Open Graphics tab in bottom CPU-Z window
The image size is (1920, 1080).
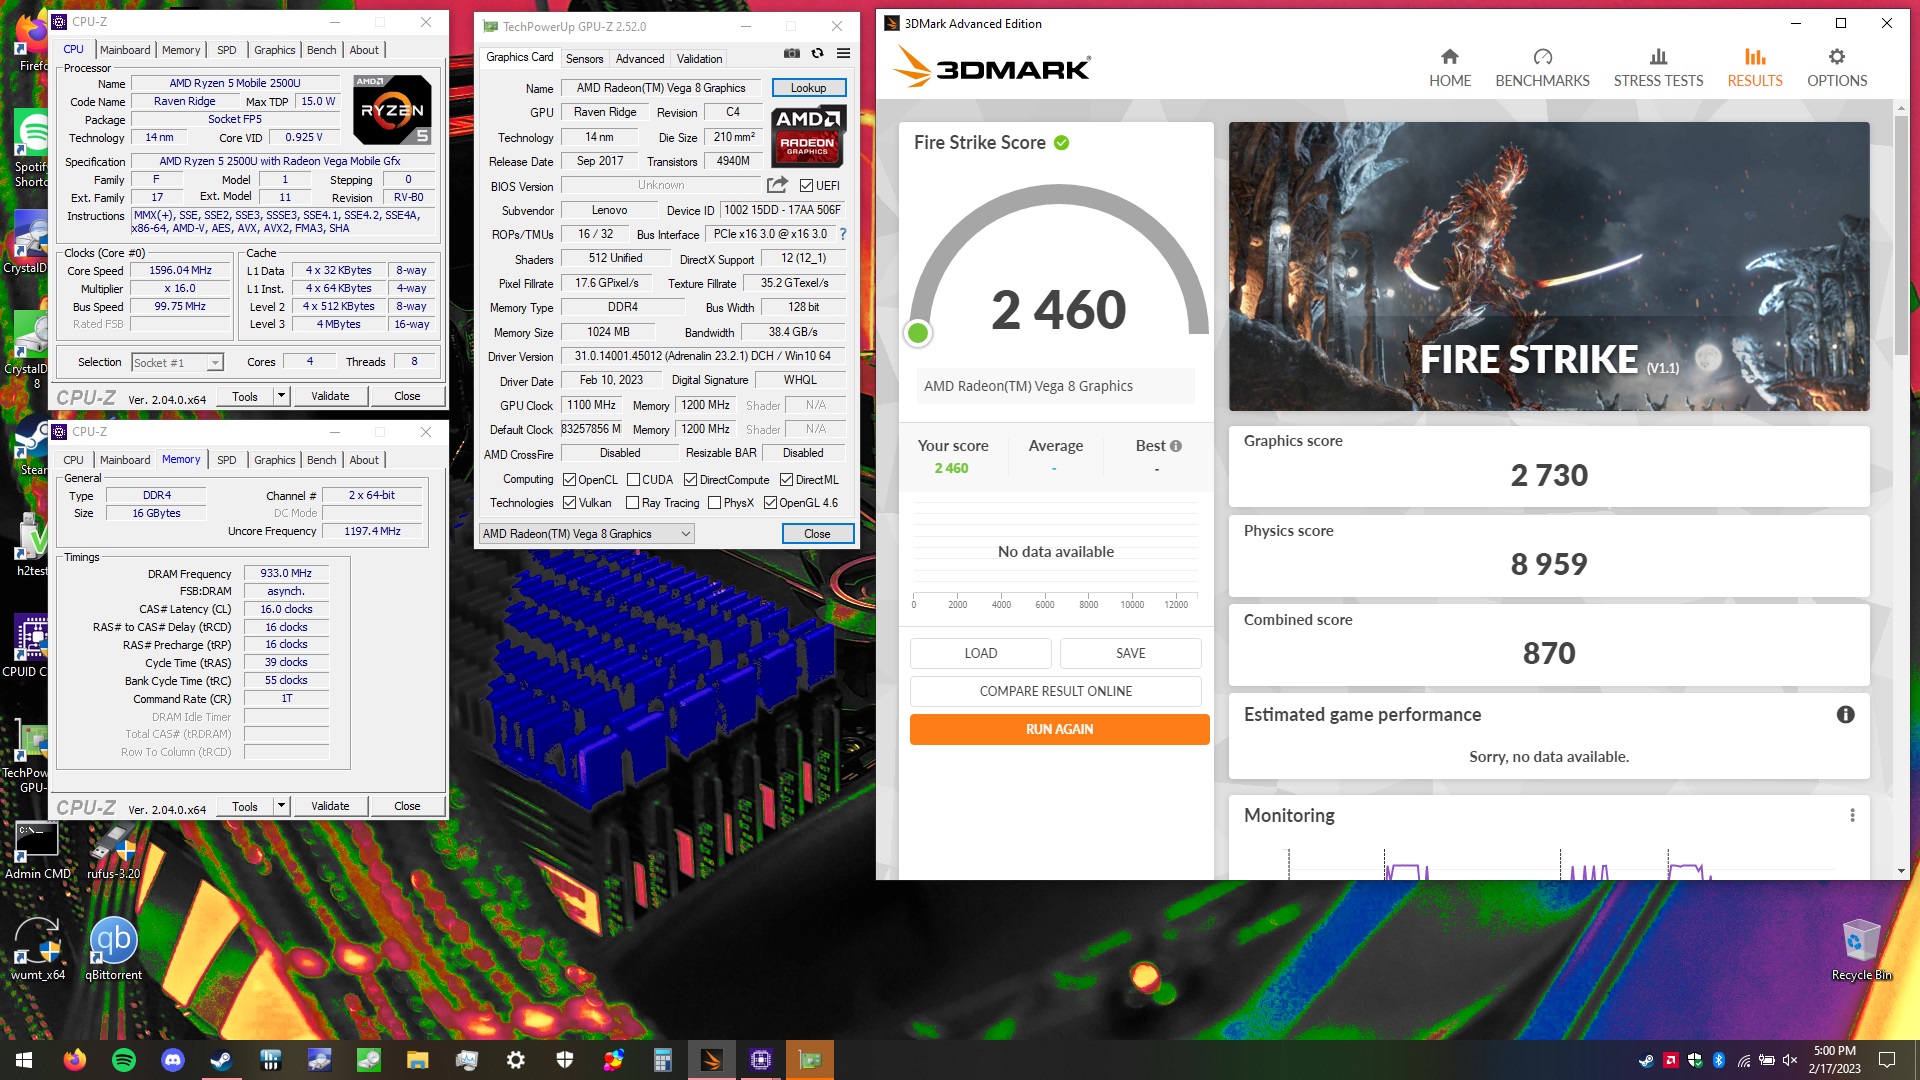[274, 460]
